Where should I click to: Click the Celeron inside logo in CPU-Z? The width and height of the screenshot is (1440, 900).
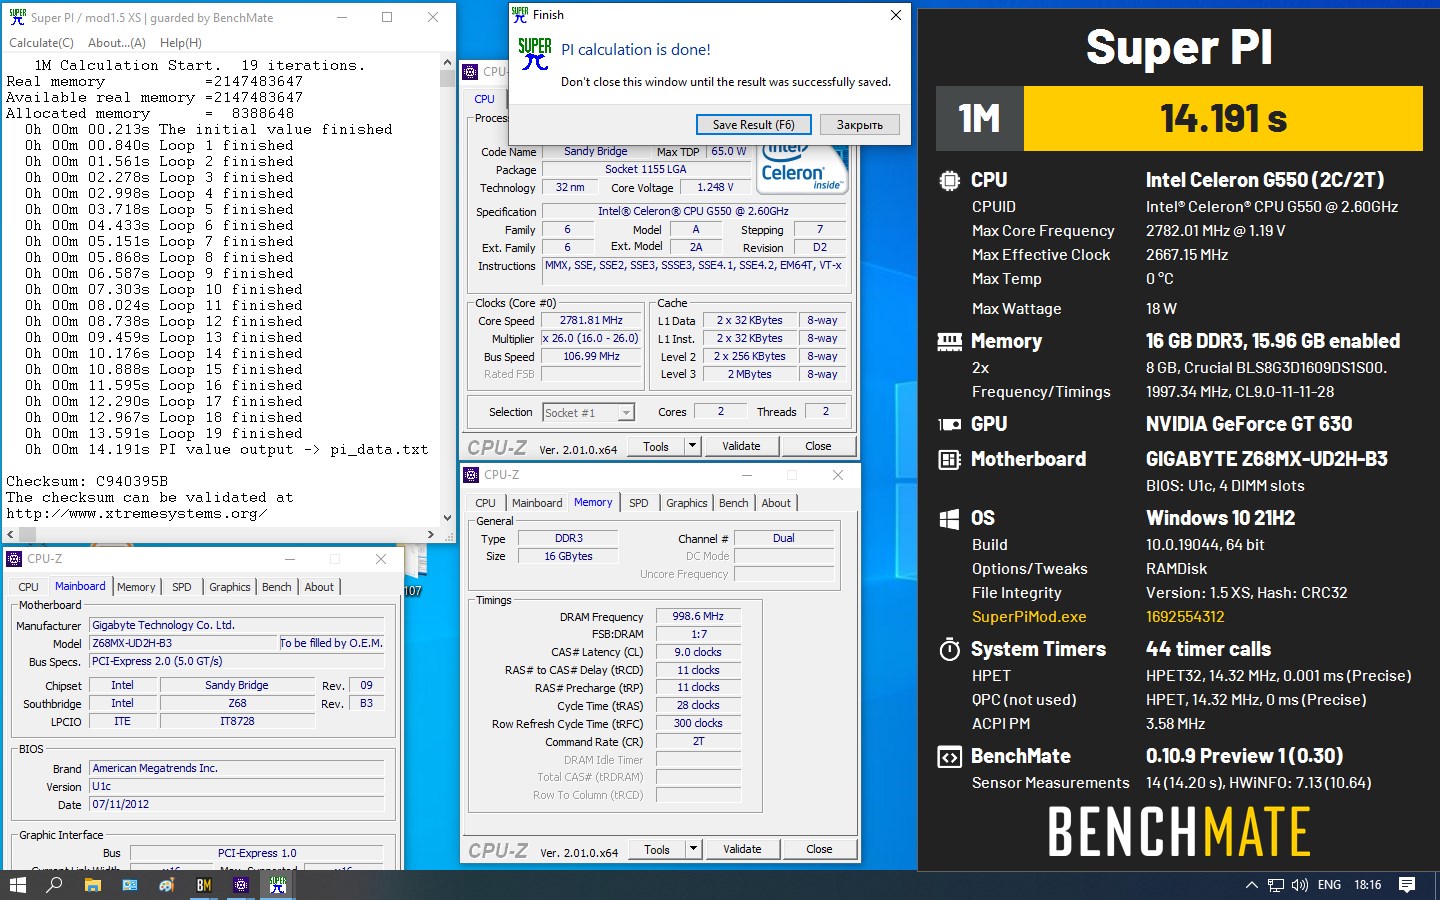pyautogui.click(x=803, y=170)
